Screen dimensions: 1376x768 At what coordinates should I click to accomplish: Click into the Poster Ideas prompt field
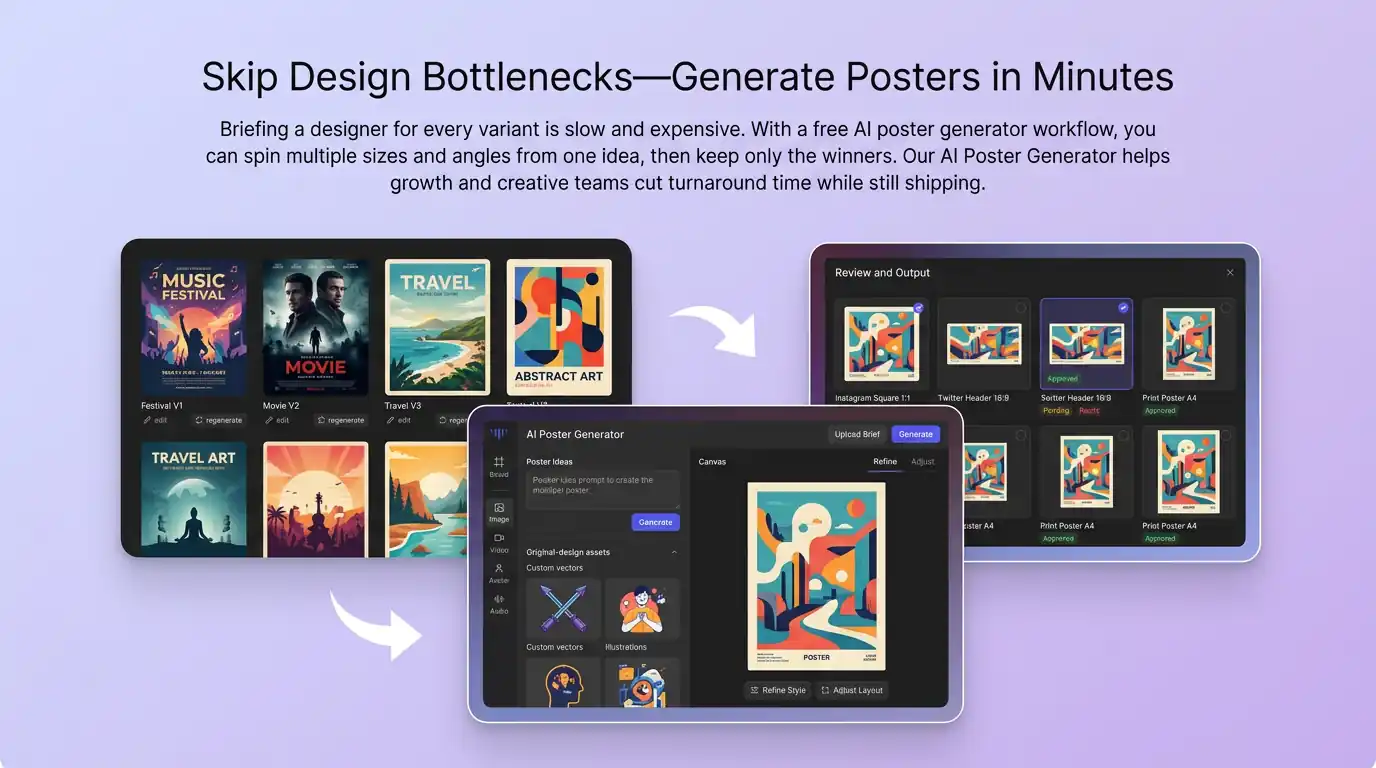pos(603,490)
